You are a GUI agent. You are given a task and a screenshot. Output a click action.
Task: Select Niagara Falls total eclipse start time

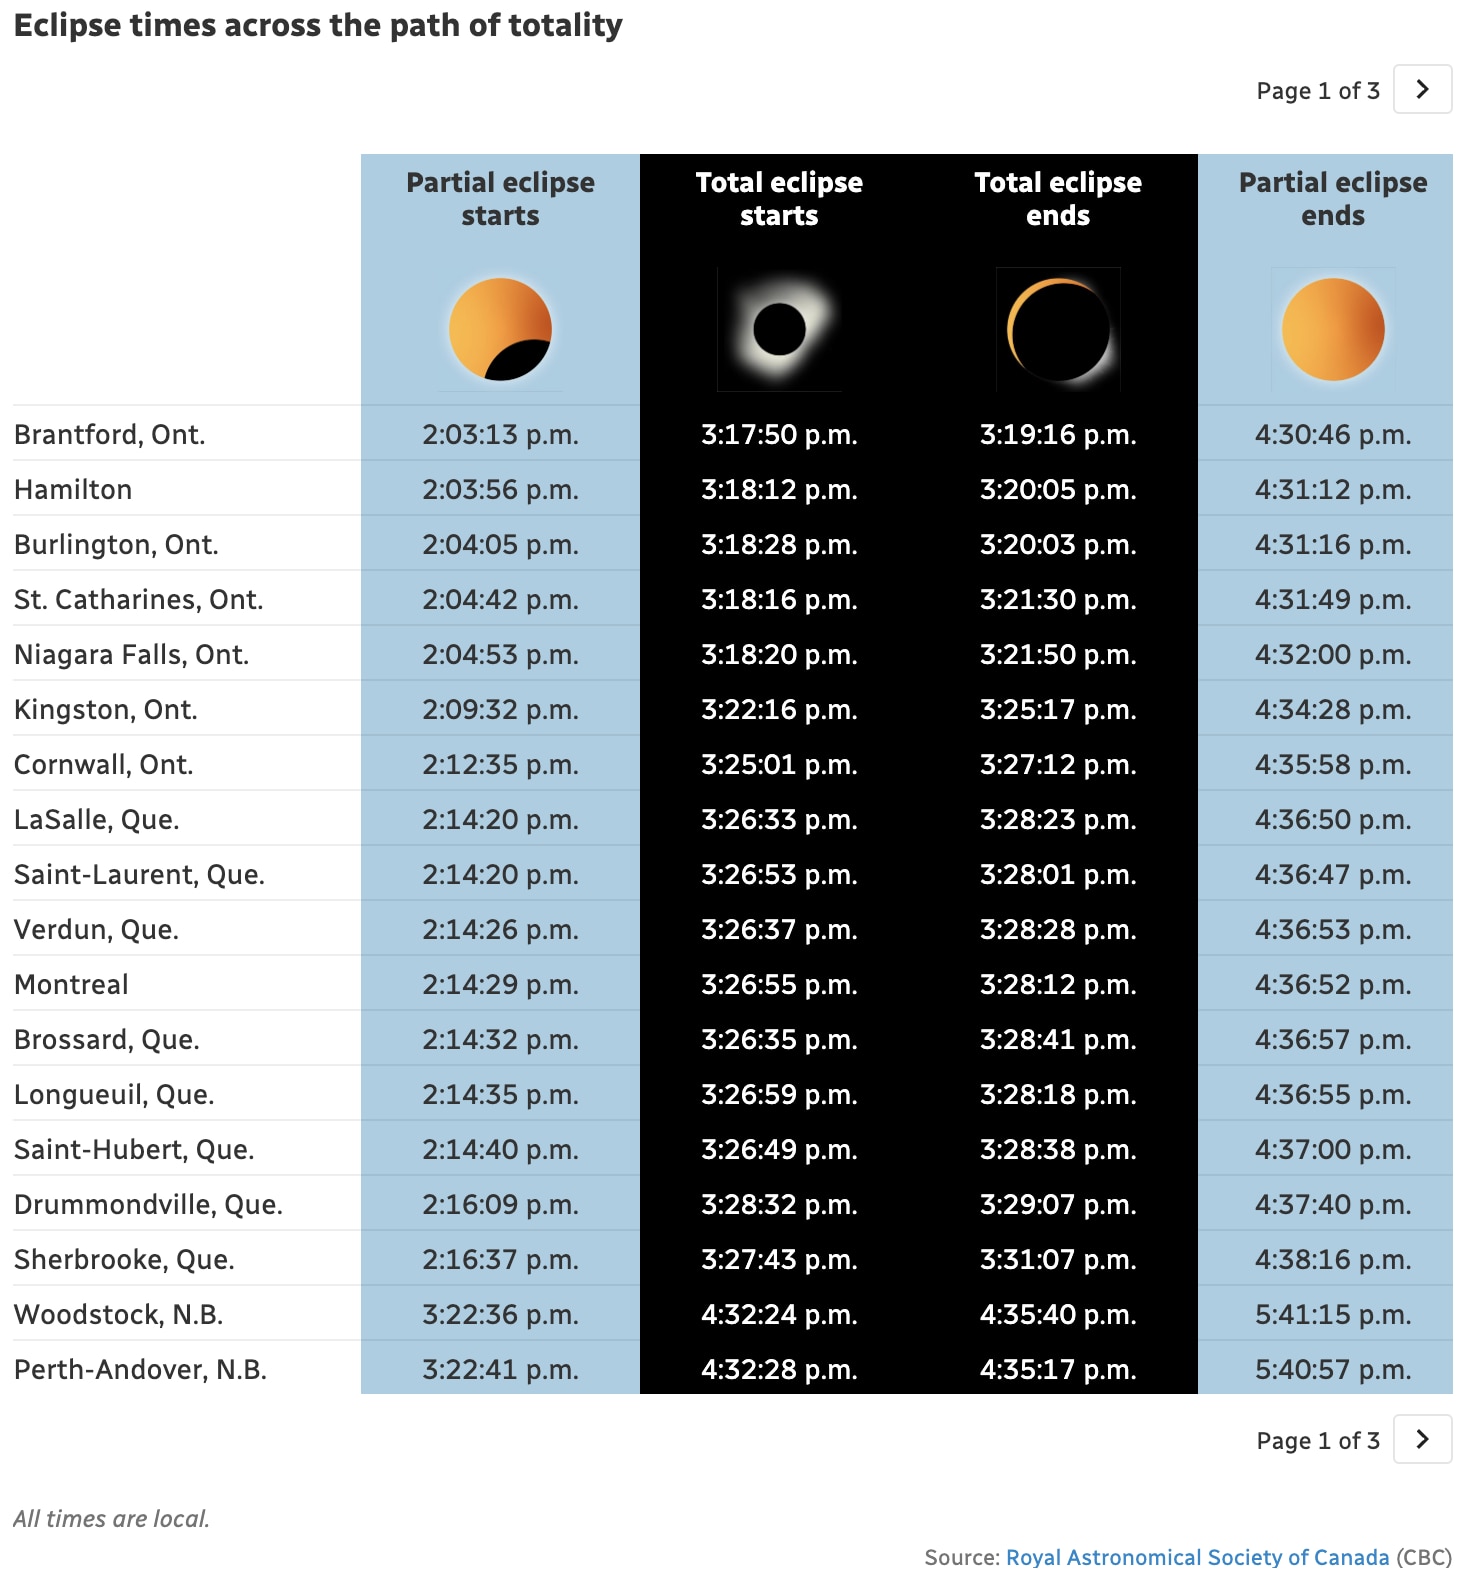tap(779, 655)
